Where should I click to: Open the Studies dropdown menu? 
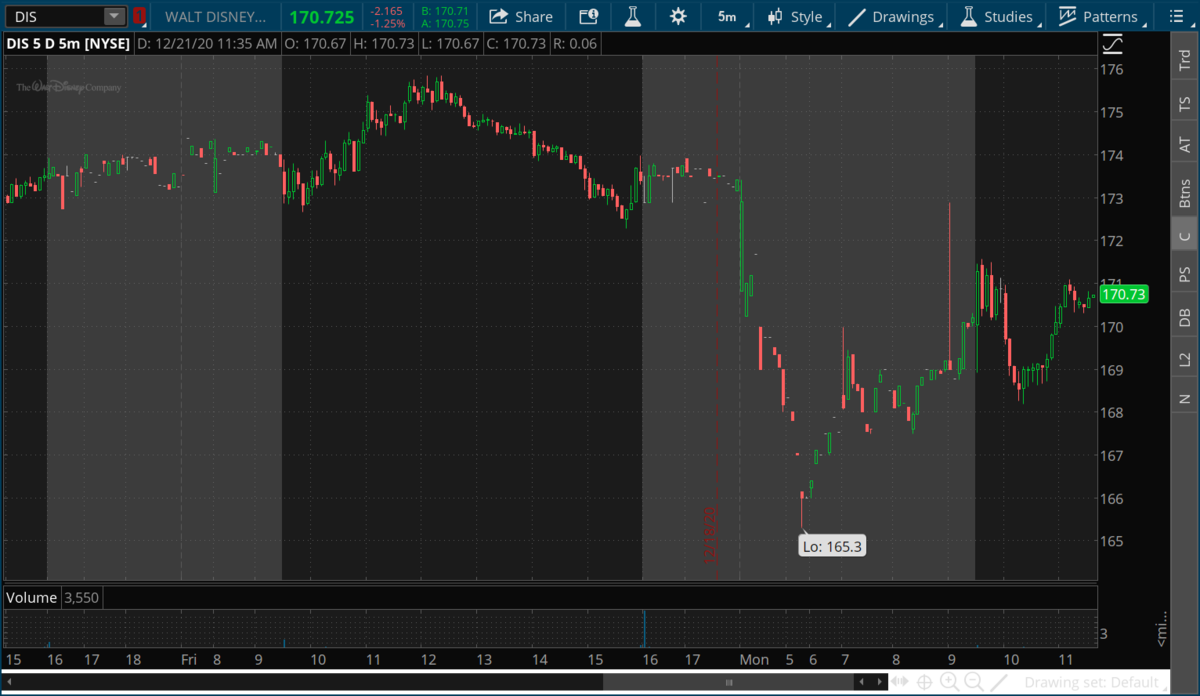[997, 17]
